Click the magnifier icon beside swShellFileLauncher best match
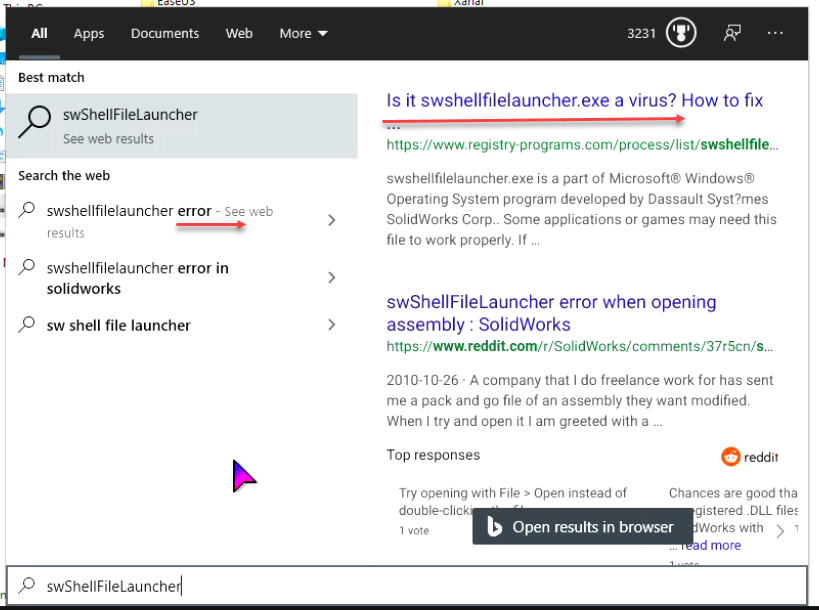Viewport: 819px width, 610px height. [x=34, y=122]
